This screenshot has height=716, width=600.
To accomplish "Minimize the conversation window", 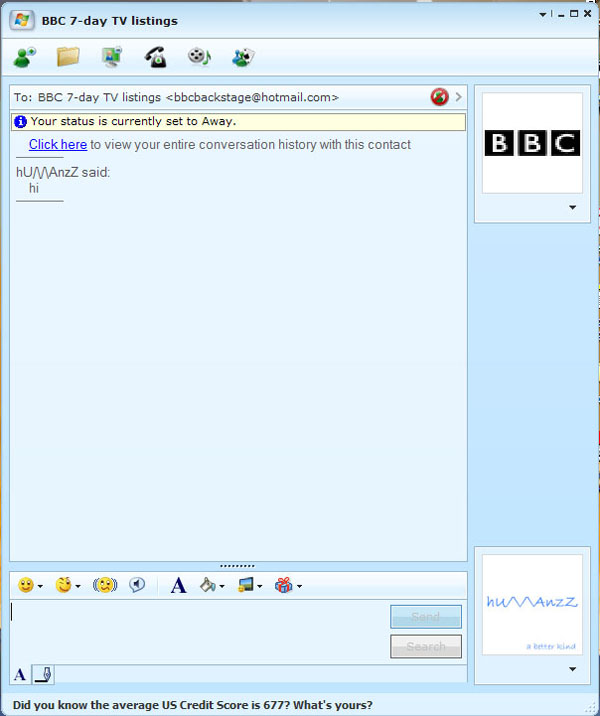I will coord(561,15).
